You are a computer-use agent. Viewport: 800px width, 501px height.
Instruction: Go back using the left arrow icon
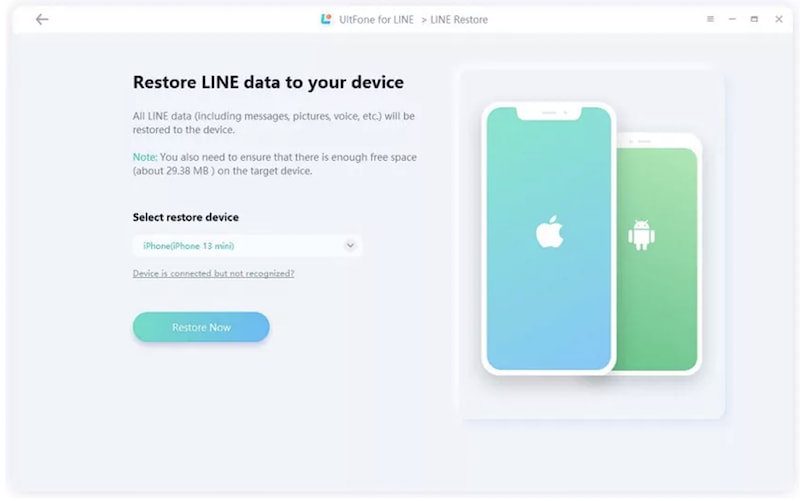(x=42, y=19)
